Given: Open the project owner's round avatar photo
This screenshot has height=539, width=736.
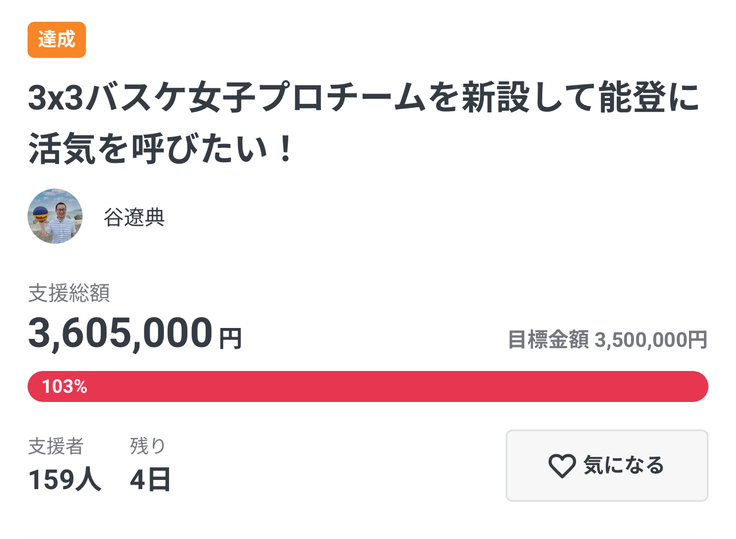Looking at the screenshot, I should 55,216.
